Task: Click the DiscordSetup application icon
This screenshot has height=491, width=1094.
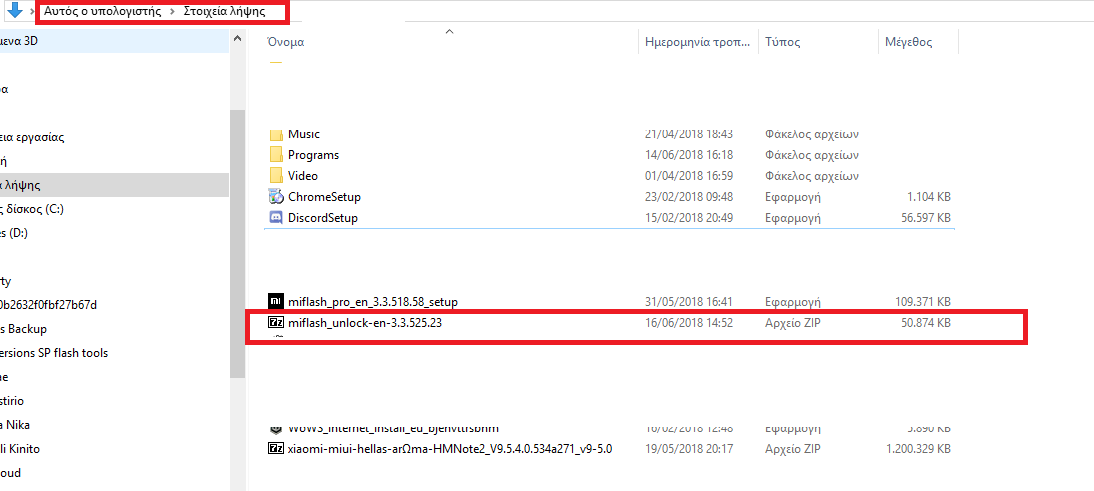Action: click(276, 218)
